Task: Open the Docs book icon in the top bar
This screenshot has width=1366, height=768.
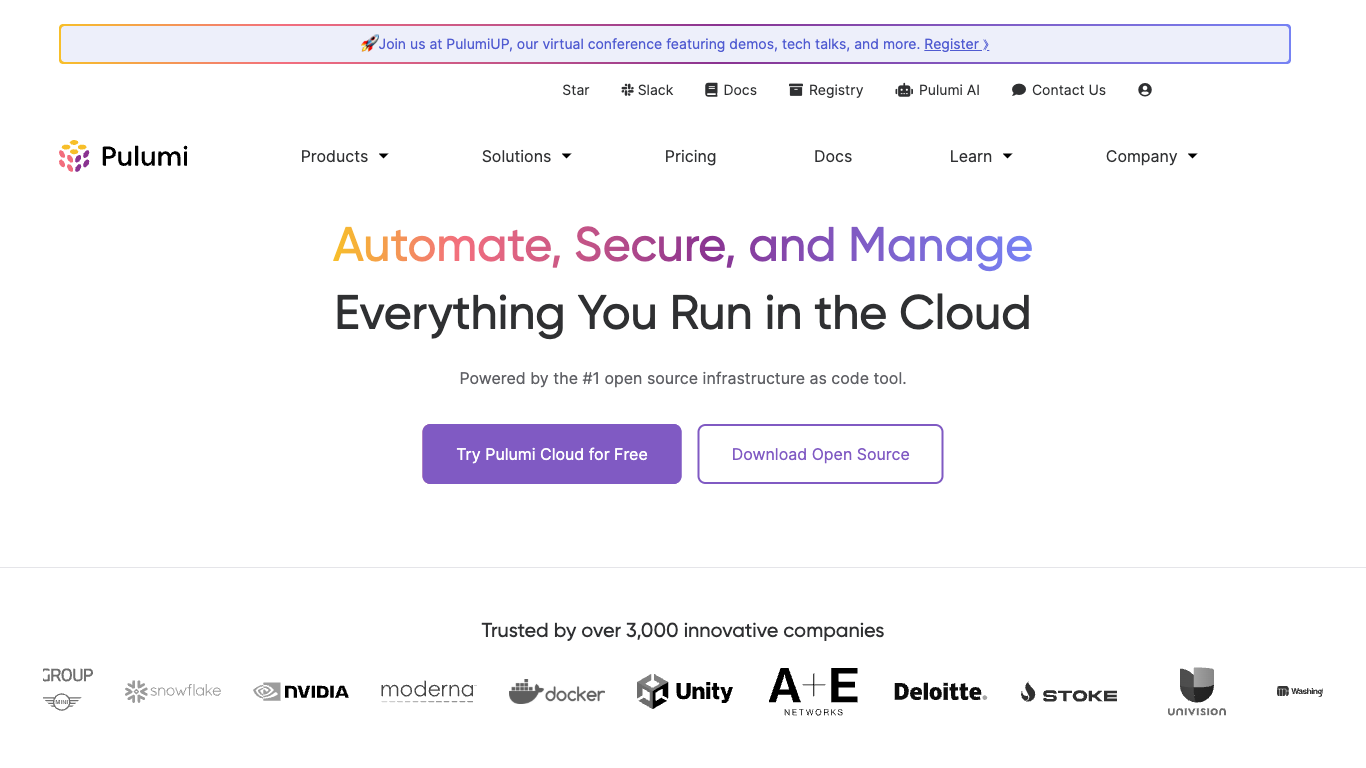Action: 711,90
